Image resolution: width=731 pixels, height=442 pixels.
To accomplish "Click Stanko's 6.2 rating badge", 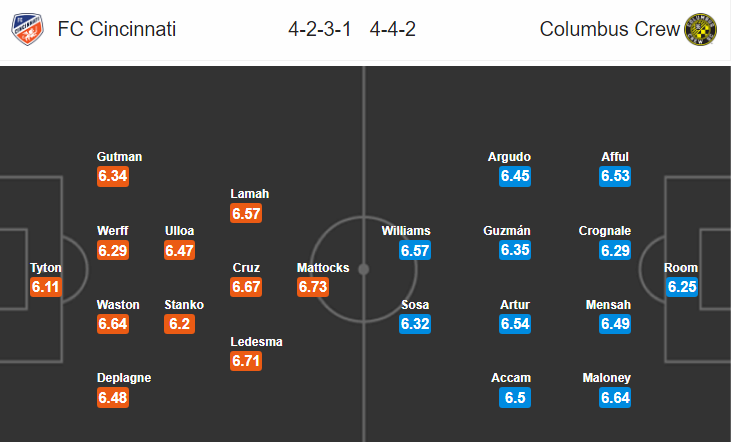I will pyautogui.click(x=179, y=324).
